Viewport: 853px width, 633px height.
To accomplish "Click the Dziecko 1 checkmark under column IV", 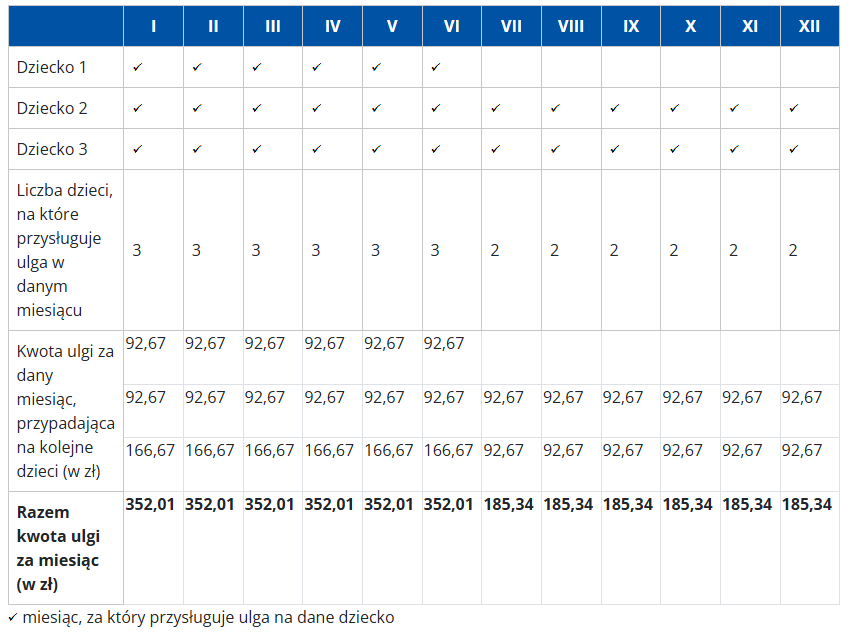I will 316,67.
